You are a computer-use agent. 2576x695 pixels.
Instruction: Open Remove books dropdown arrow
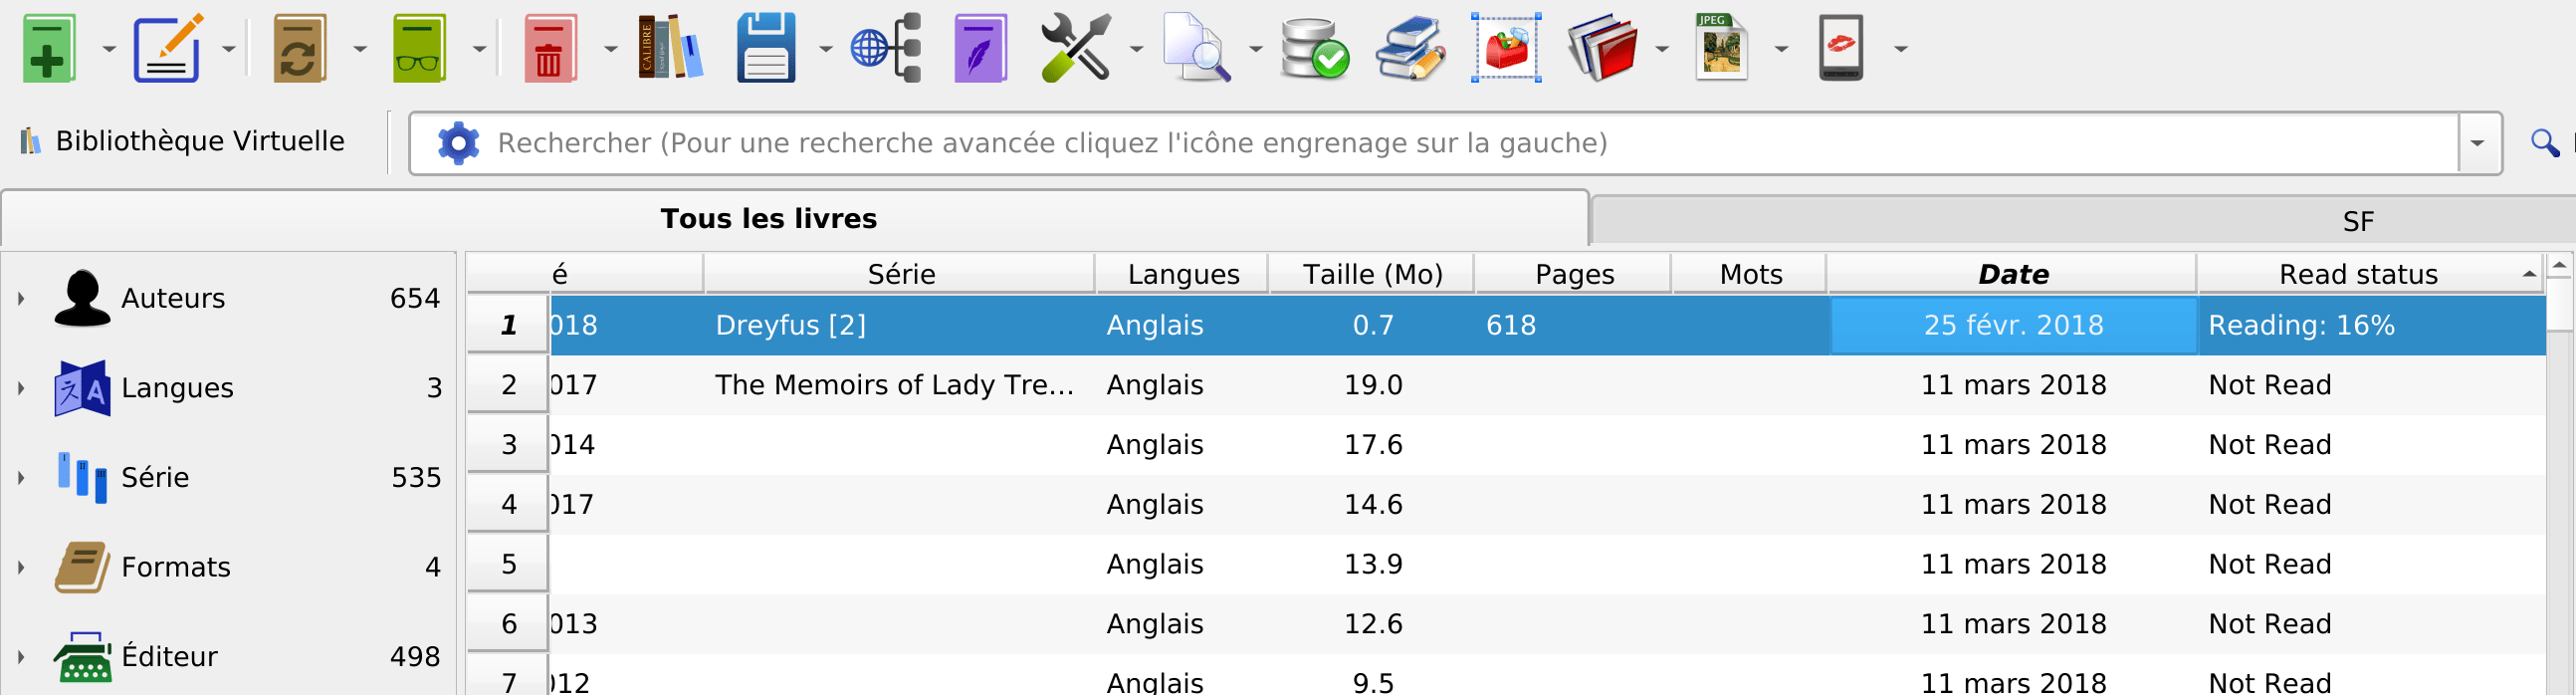(x=610, y=48)
